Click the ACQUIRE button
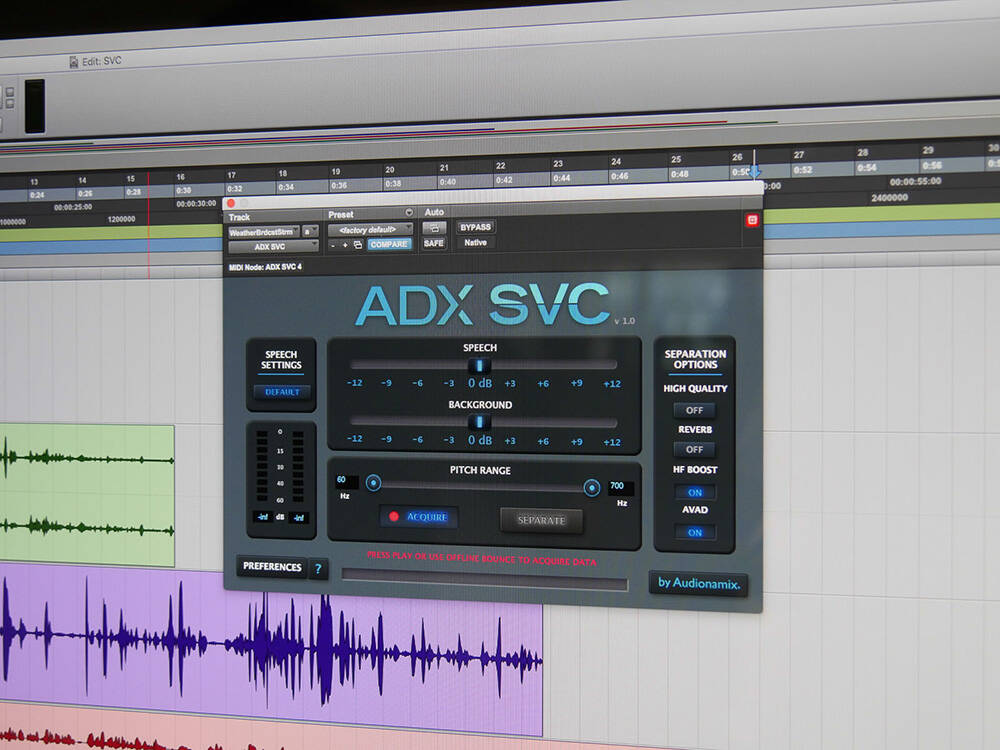 [418, 517]
